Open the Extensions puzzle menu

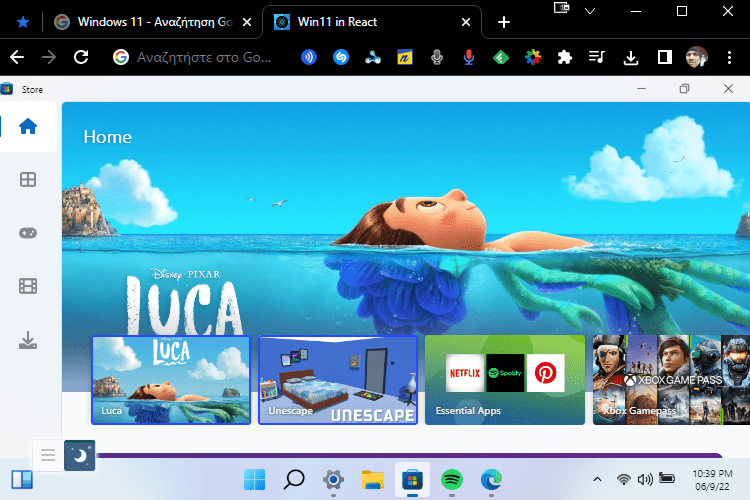pyautogui.click(x=565, y=58)
